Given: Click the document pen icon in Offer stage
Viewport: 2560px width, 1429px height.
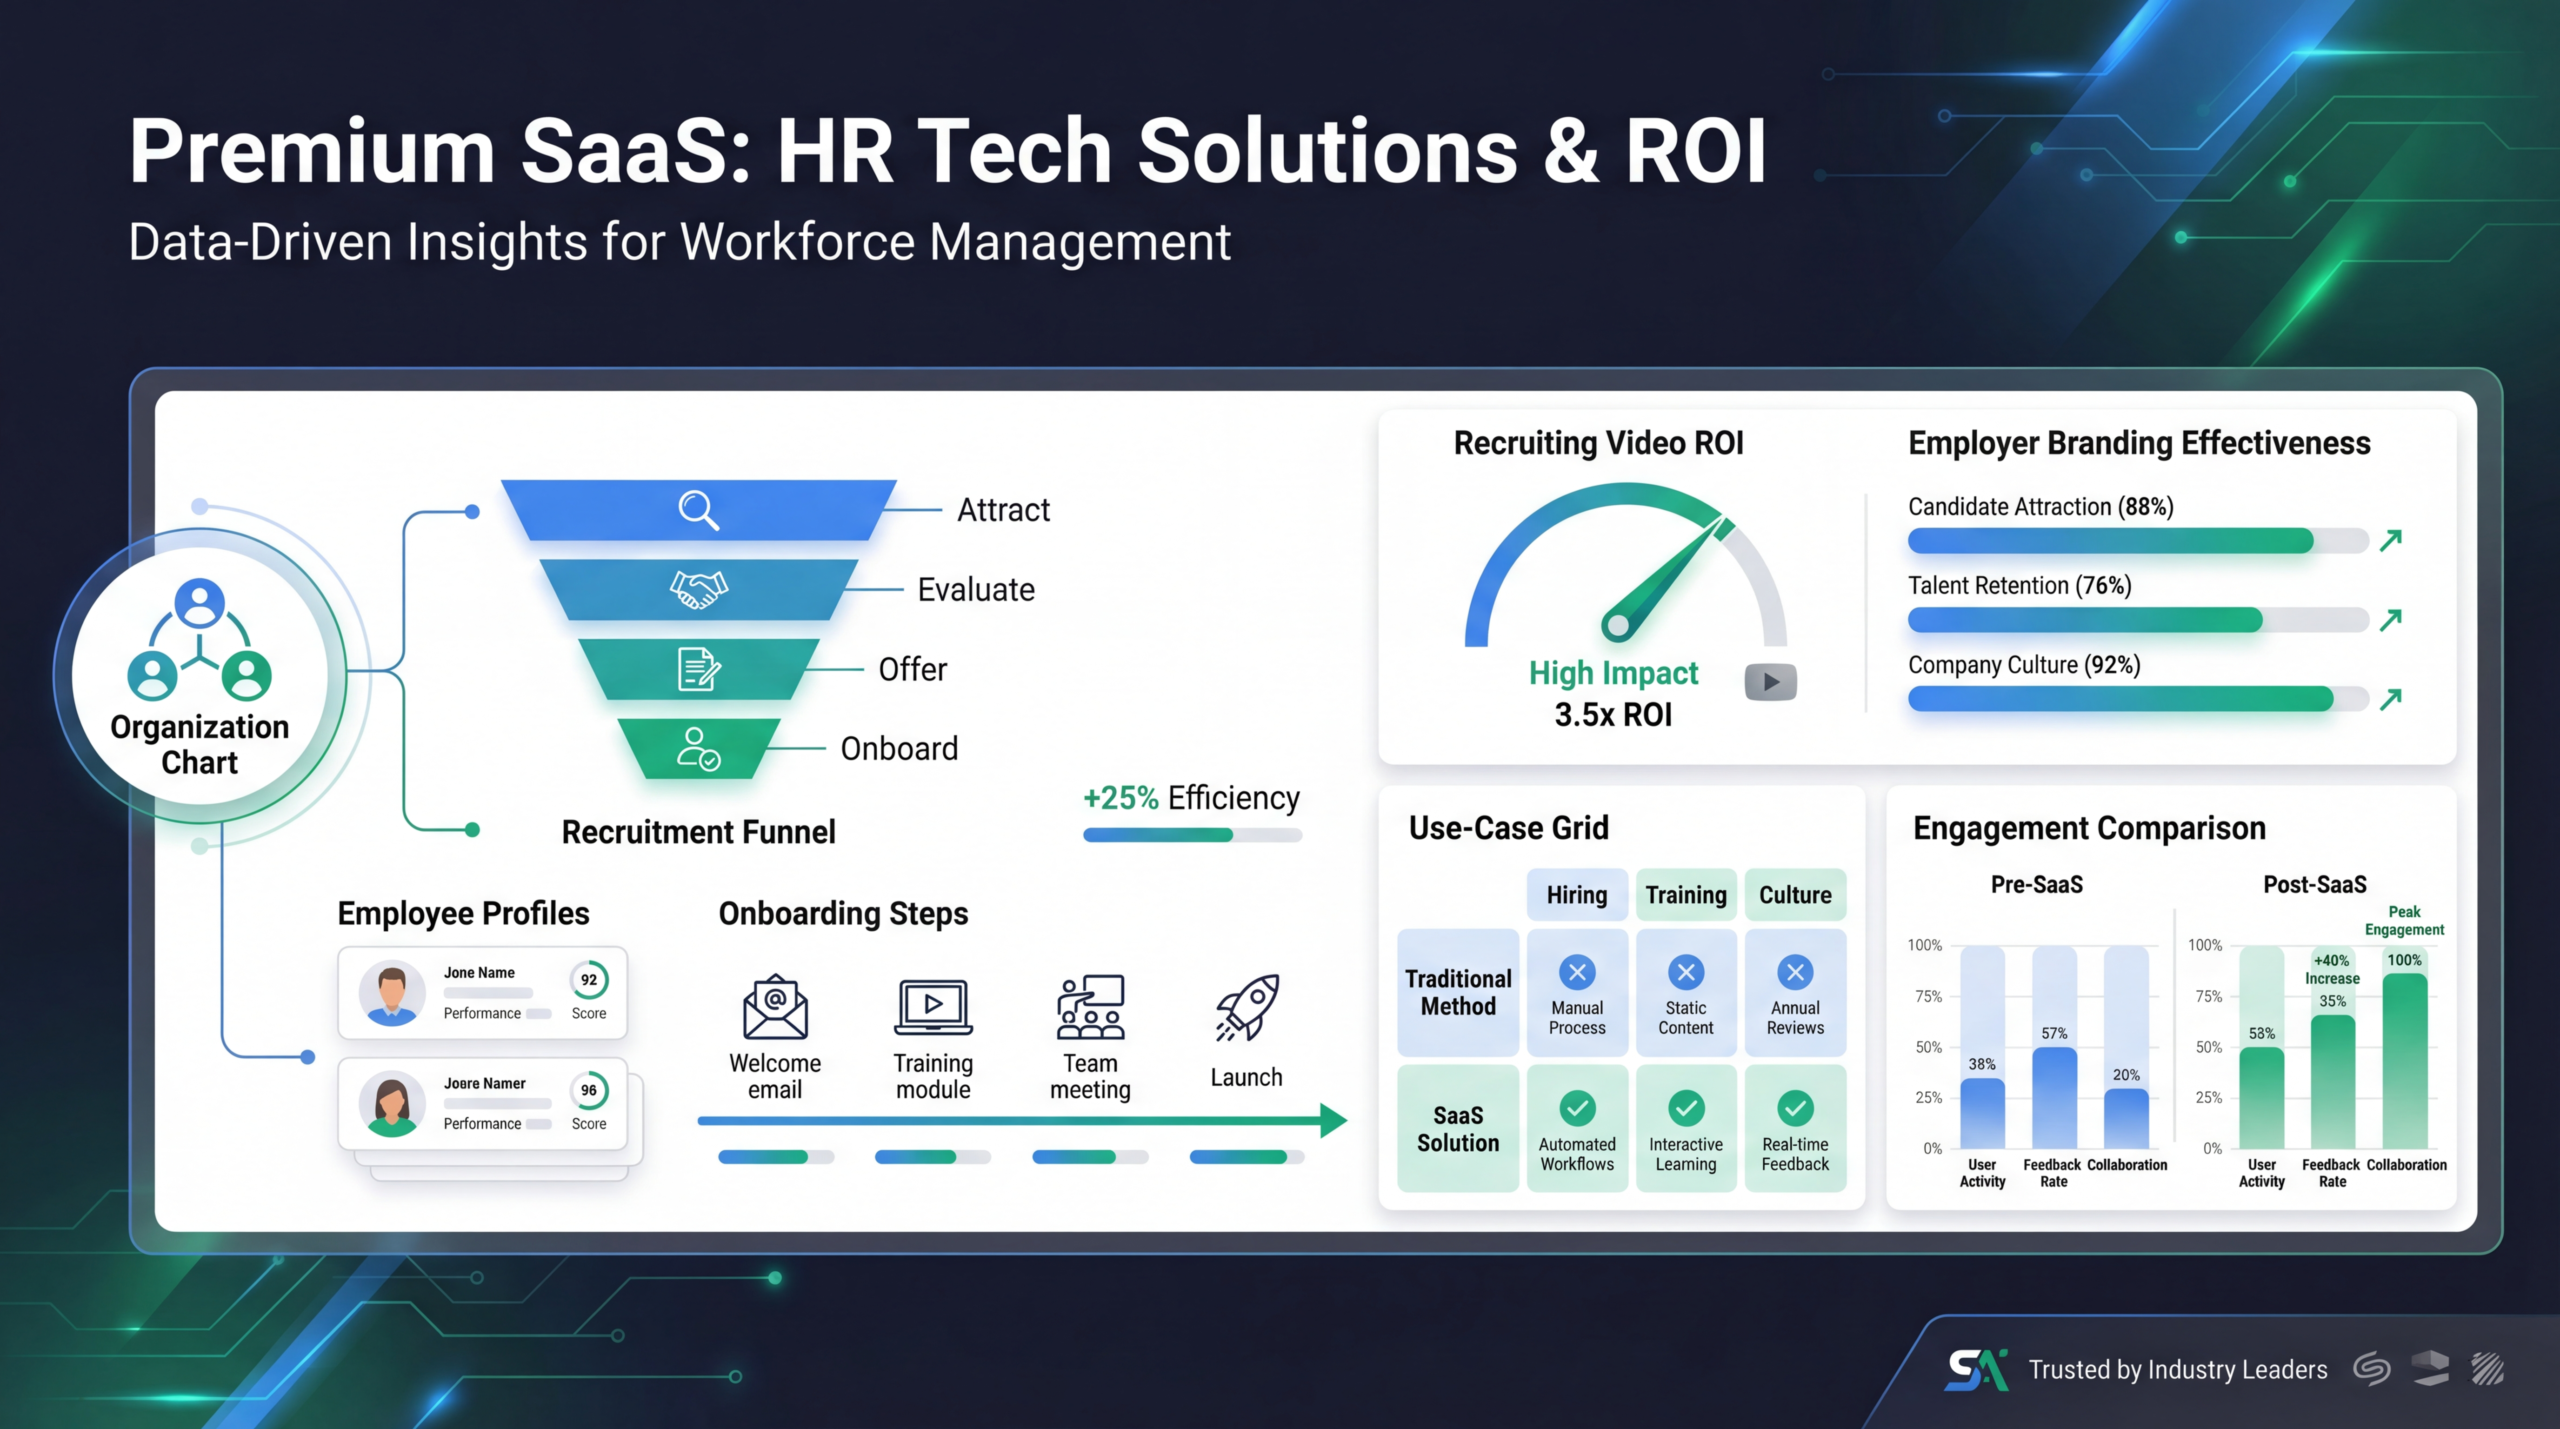Looking at the screenshot, I should 698,669.
